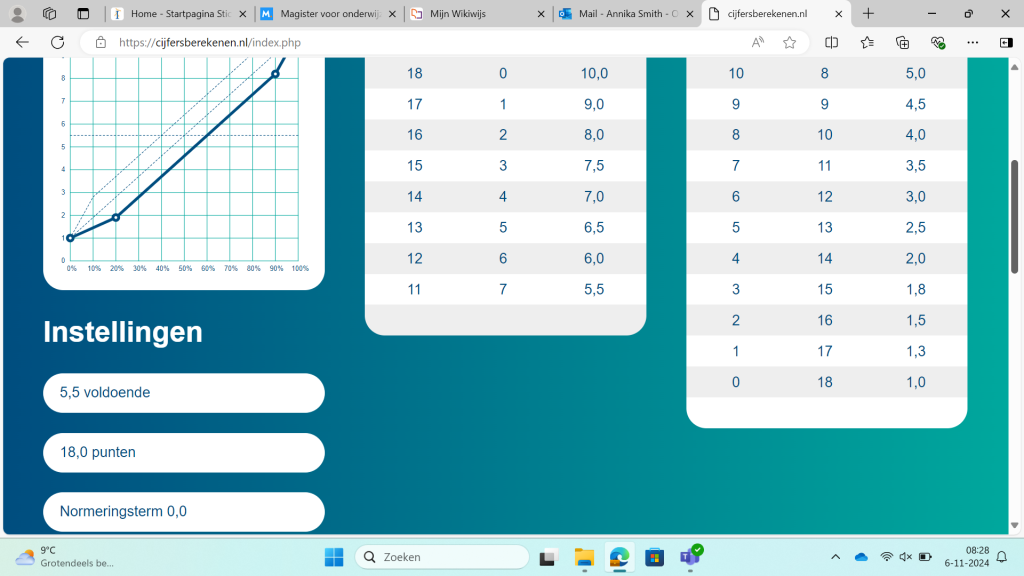Refresh the cijfersberekenen page
The width and height of the screenshot is (1024, 576).
(x=57, y=42)
